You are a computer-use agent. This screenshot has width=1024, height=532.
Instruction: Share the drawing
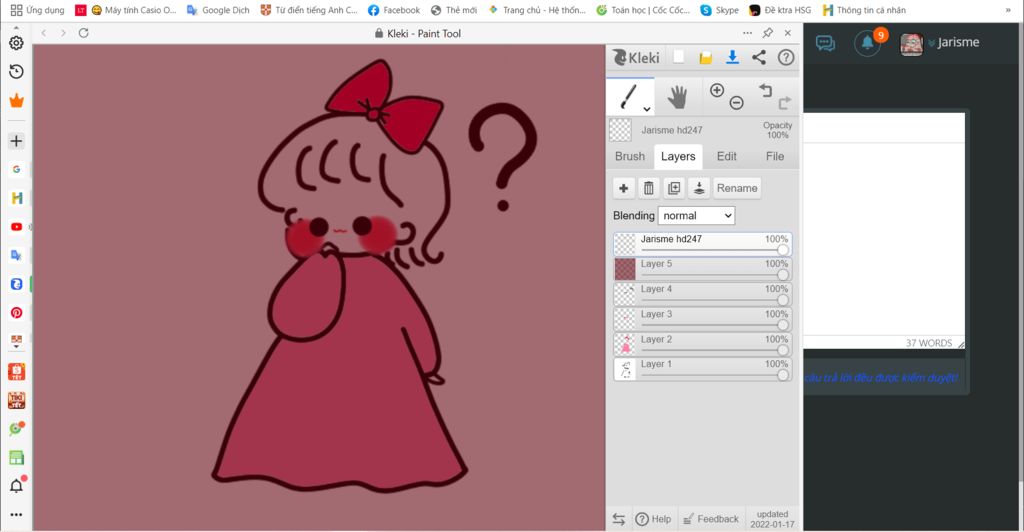(x=759, y=57)
